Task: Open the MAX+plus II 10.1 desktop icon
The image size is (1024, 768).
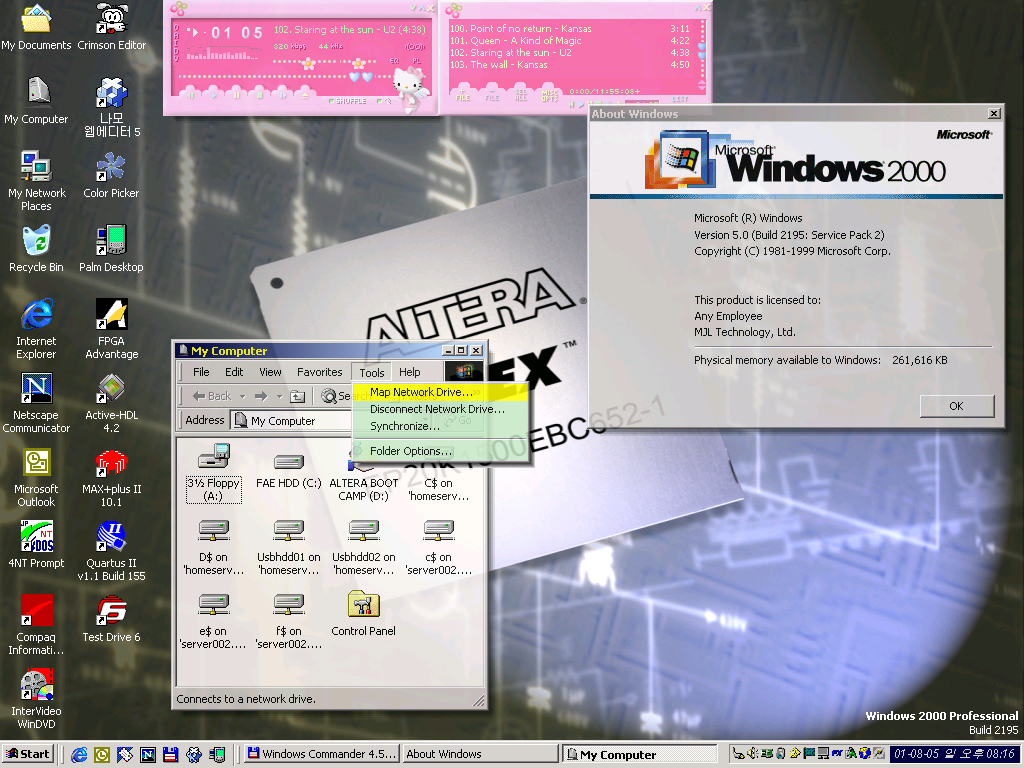Action: [111, 463]
